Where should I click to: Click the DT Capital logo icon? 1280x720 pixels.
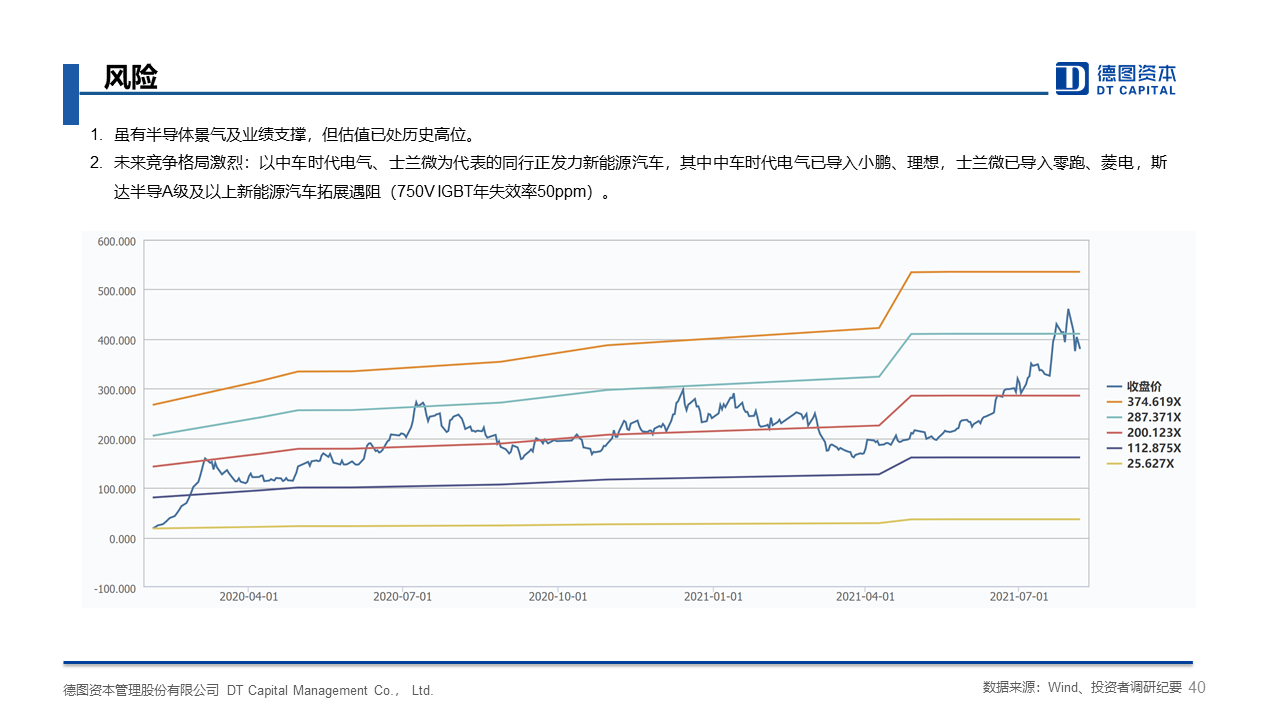coord(1072,78)
